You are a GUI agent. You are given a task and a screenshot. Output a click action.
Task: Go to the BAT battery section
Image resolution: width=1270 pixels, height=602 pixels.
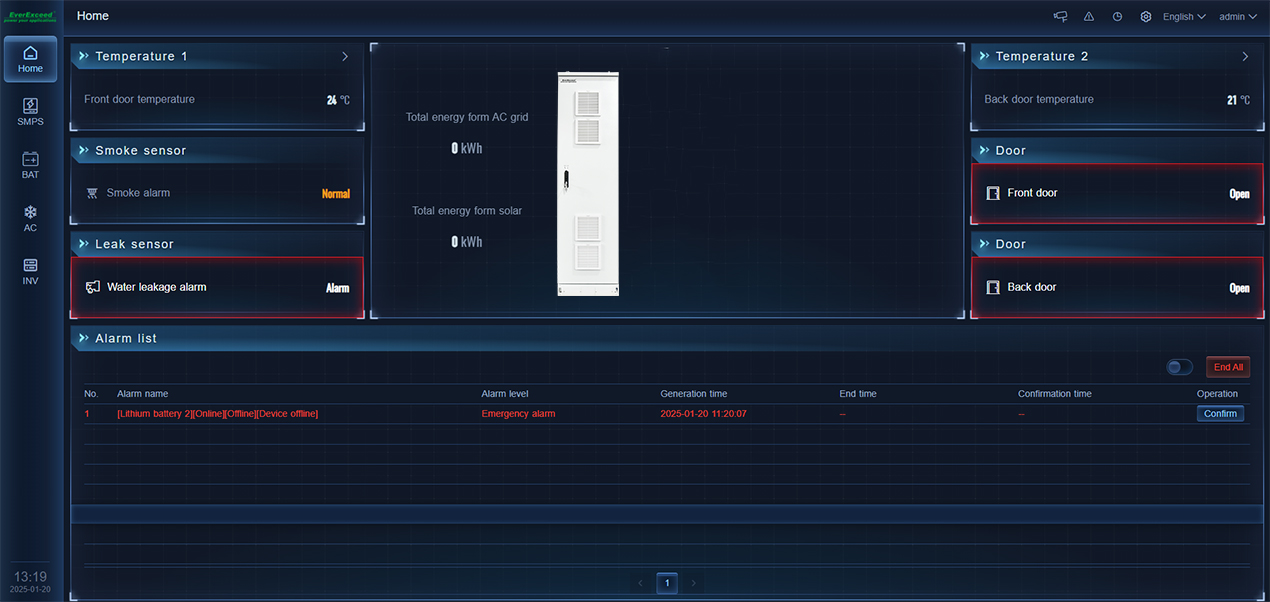click(x=30, y=165)
